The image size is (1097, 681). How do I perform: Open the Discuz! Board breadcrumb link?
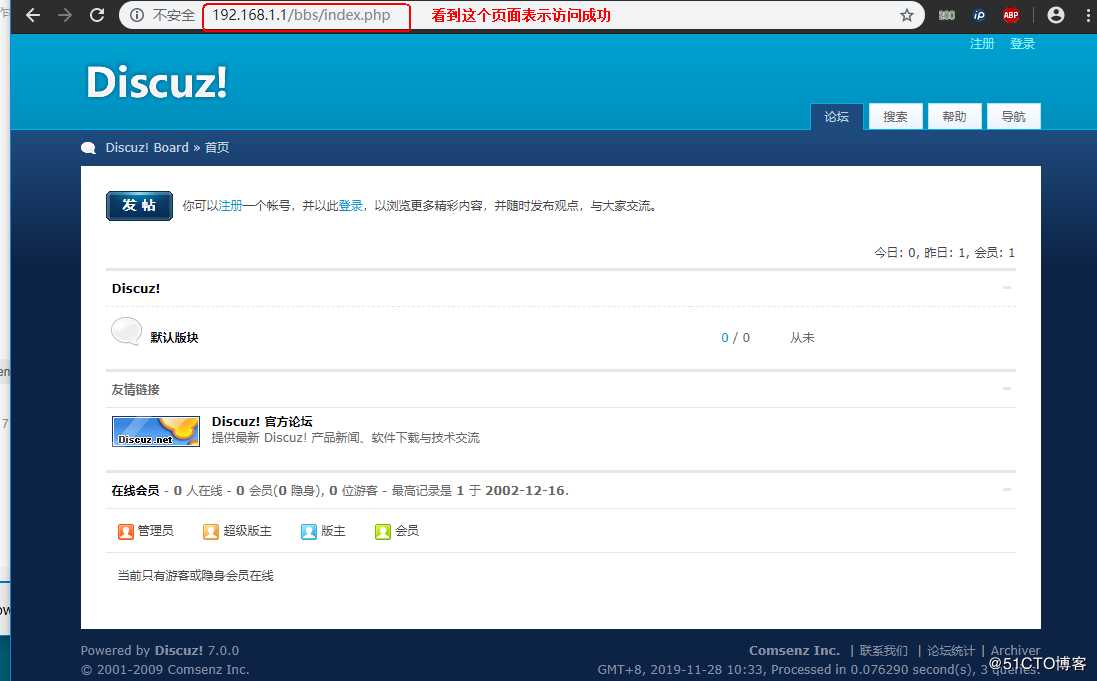pos(147,148)
